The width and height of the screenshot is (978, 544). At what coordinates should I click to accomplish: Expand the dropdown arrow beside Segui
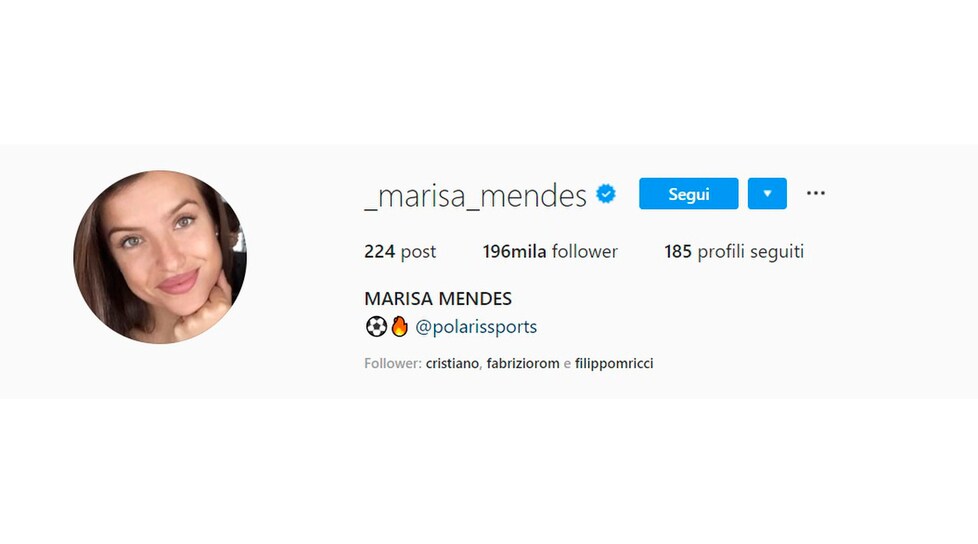coord(767,193)
